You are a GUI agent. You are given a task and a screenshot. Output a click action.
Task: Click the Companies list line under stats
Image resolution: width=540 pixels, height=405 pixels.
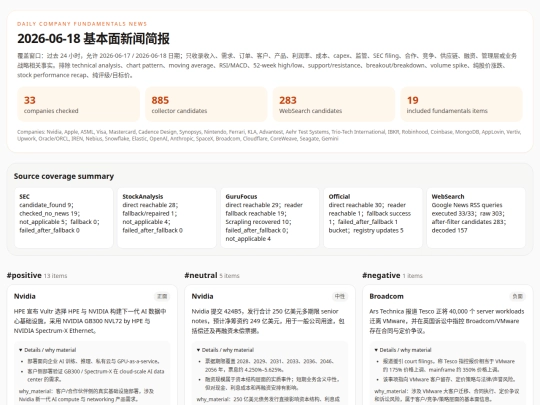[x=269, y=135]
